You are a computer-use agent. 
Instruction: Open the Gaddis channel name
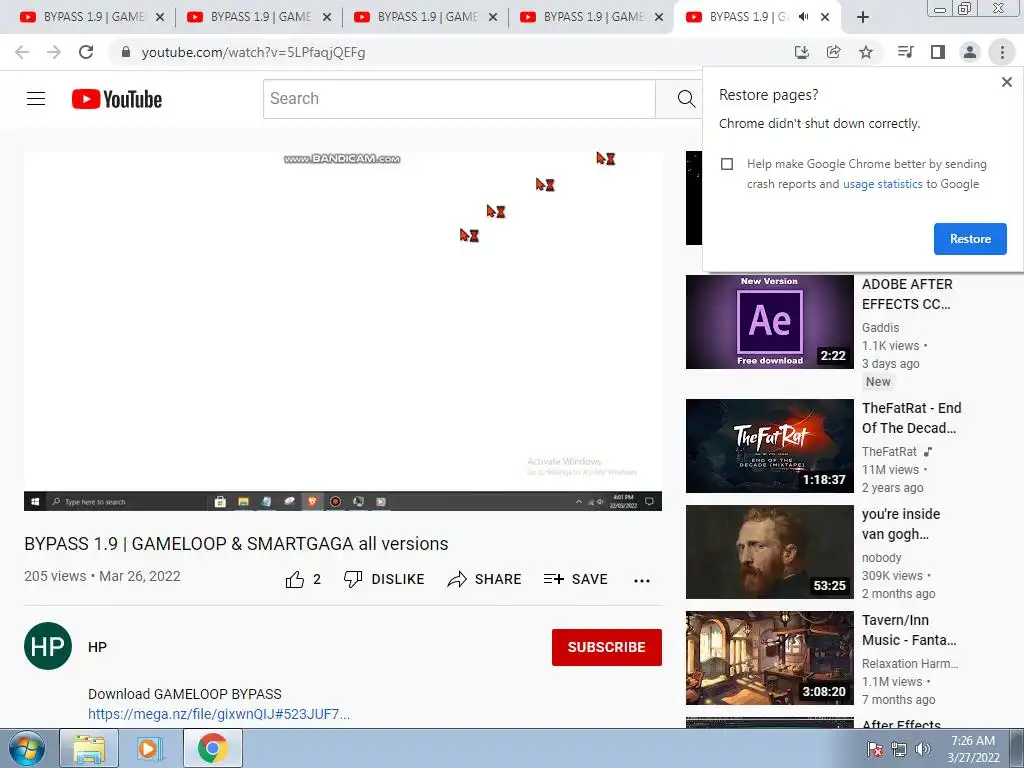click(x=880, y=328)
